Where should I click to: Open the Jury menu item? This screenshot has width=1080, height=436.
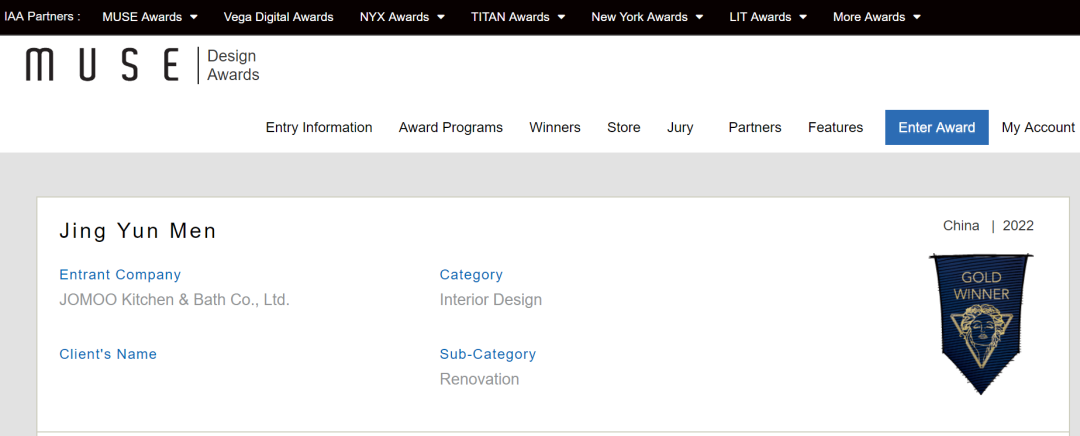click(x=680, y=127)
